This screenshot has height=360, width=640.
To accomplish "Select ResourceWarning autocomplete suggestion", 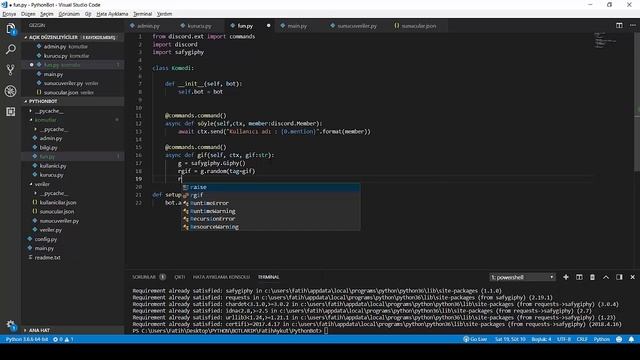I will point(271,227).
